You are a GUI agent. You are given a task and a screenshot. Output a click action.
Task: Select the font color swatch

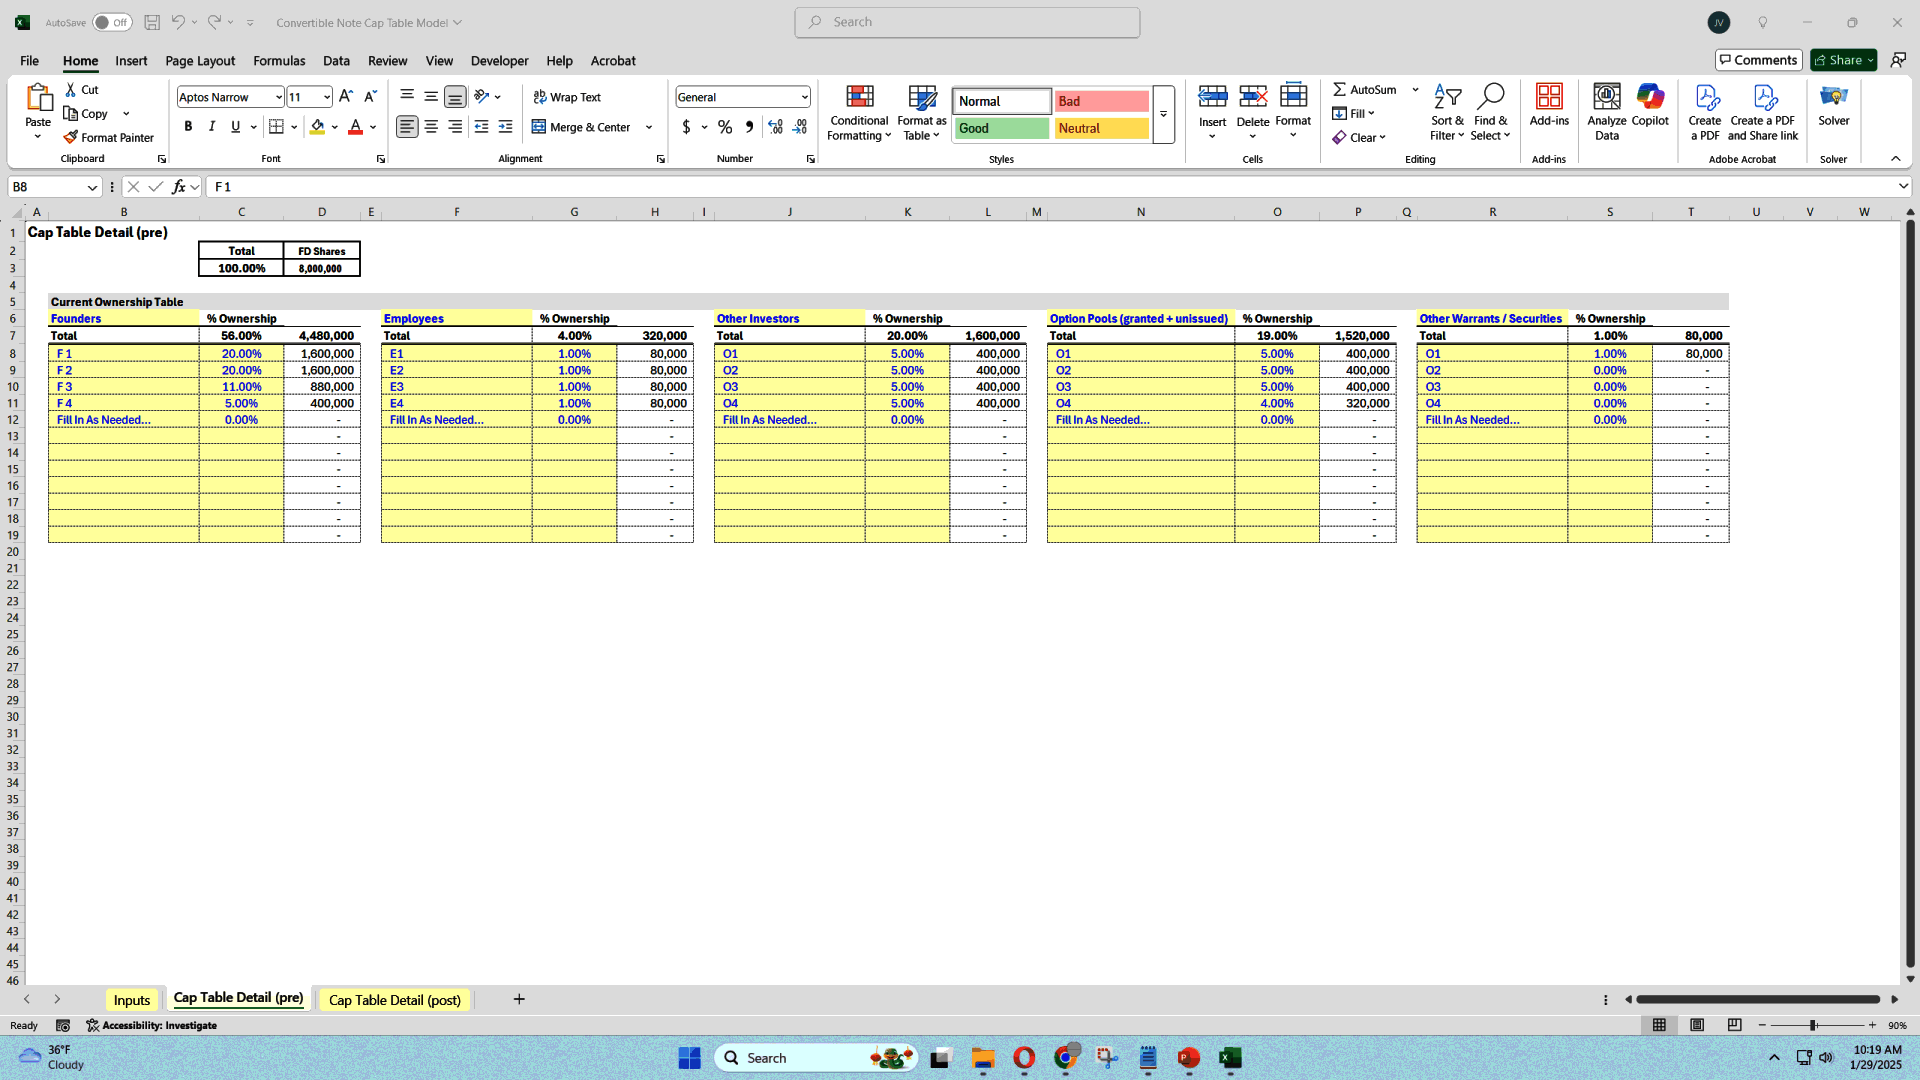356,132
